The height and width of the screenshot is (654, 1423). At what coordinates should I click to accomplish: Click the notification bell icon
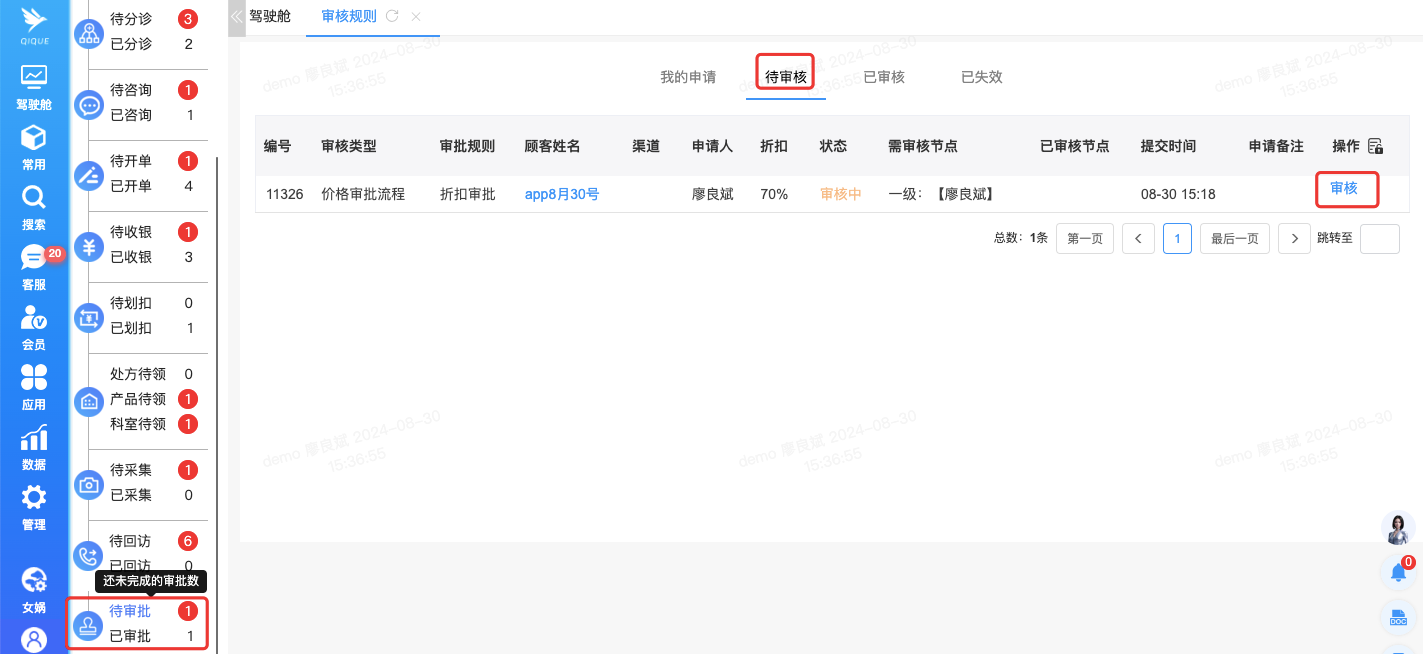coord(1399,573)
